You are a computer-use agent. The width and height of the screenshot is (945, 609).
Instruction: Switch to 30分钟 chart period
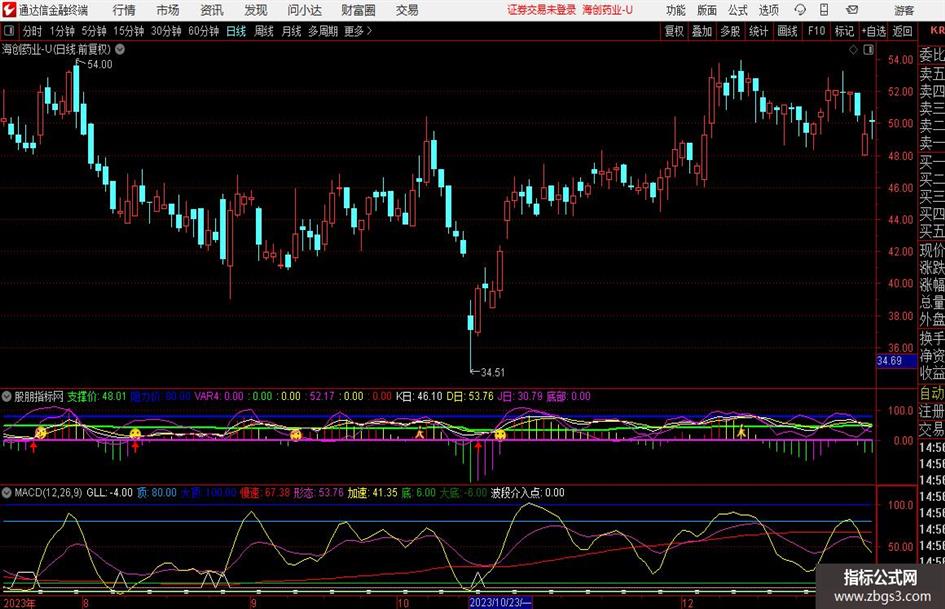click(166, 31)
